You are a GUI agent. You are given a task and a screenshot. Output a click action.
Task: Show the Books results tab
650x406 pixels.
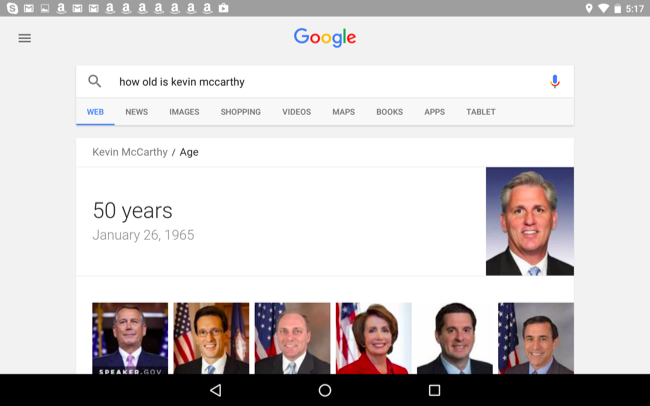[x=389, y=112]
